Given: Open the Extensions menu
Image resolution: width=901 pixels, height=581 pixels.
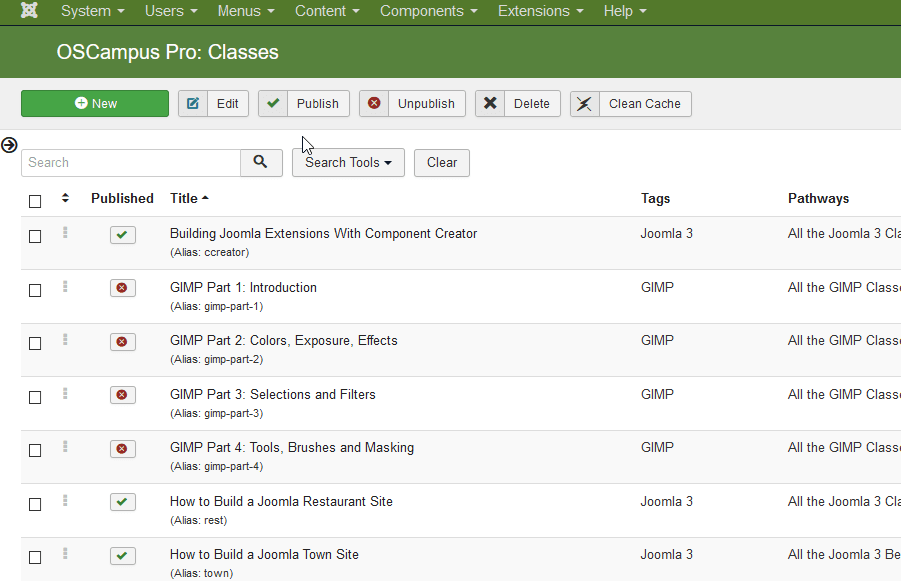Looking at the screenshot, I should pyautogui.click(x=541, y=11).
